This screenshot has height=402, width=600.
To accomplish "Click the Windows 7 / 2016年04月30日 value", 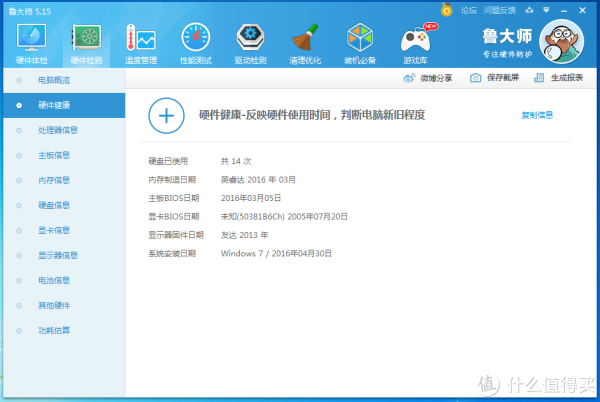I will click(x=276, y=253).
